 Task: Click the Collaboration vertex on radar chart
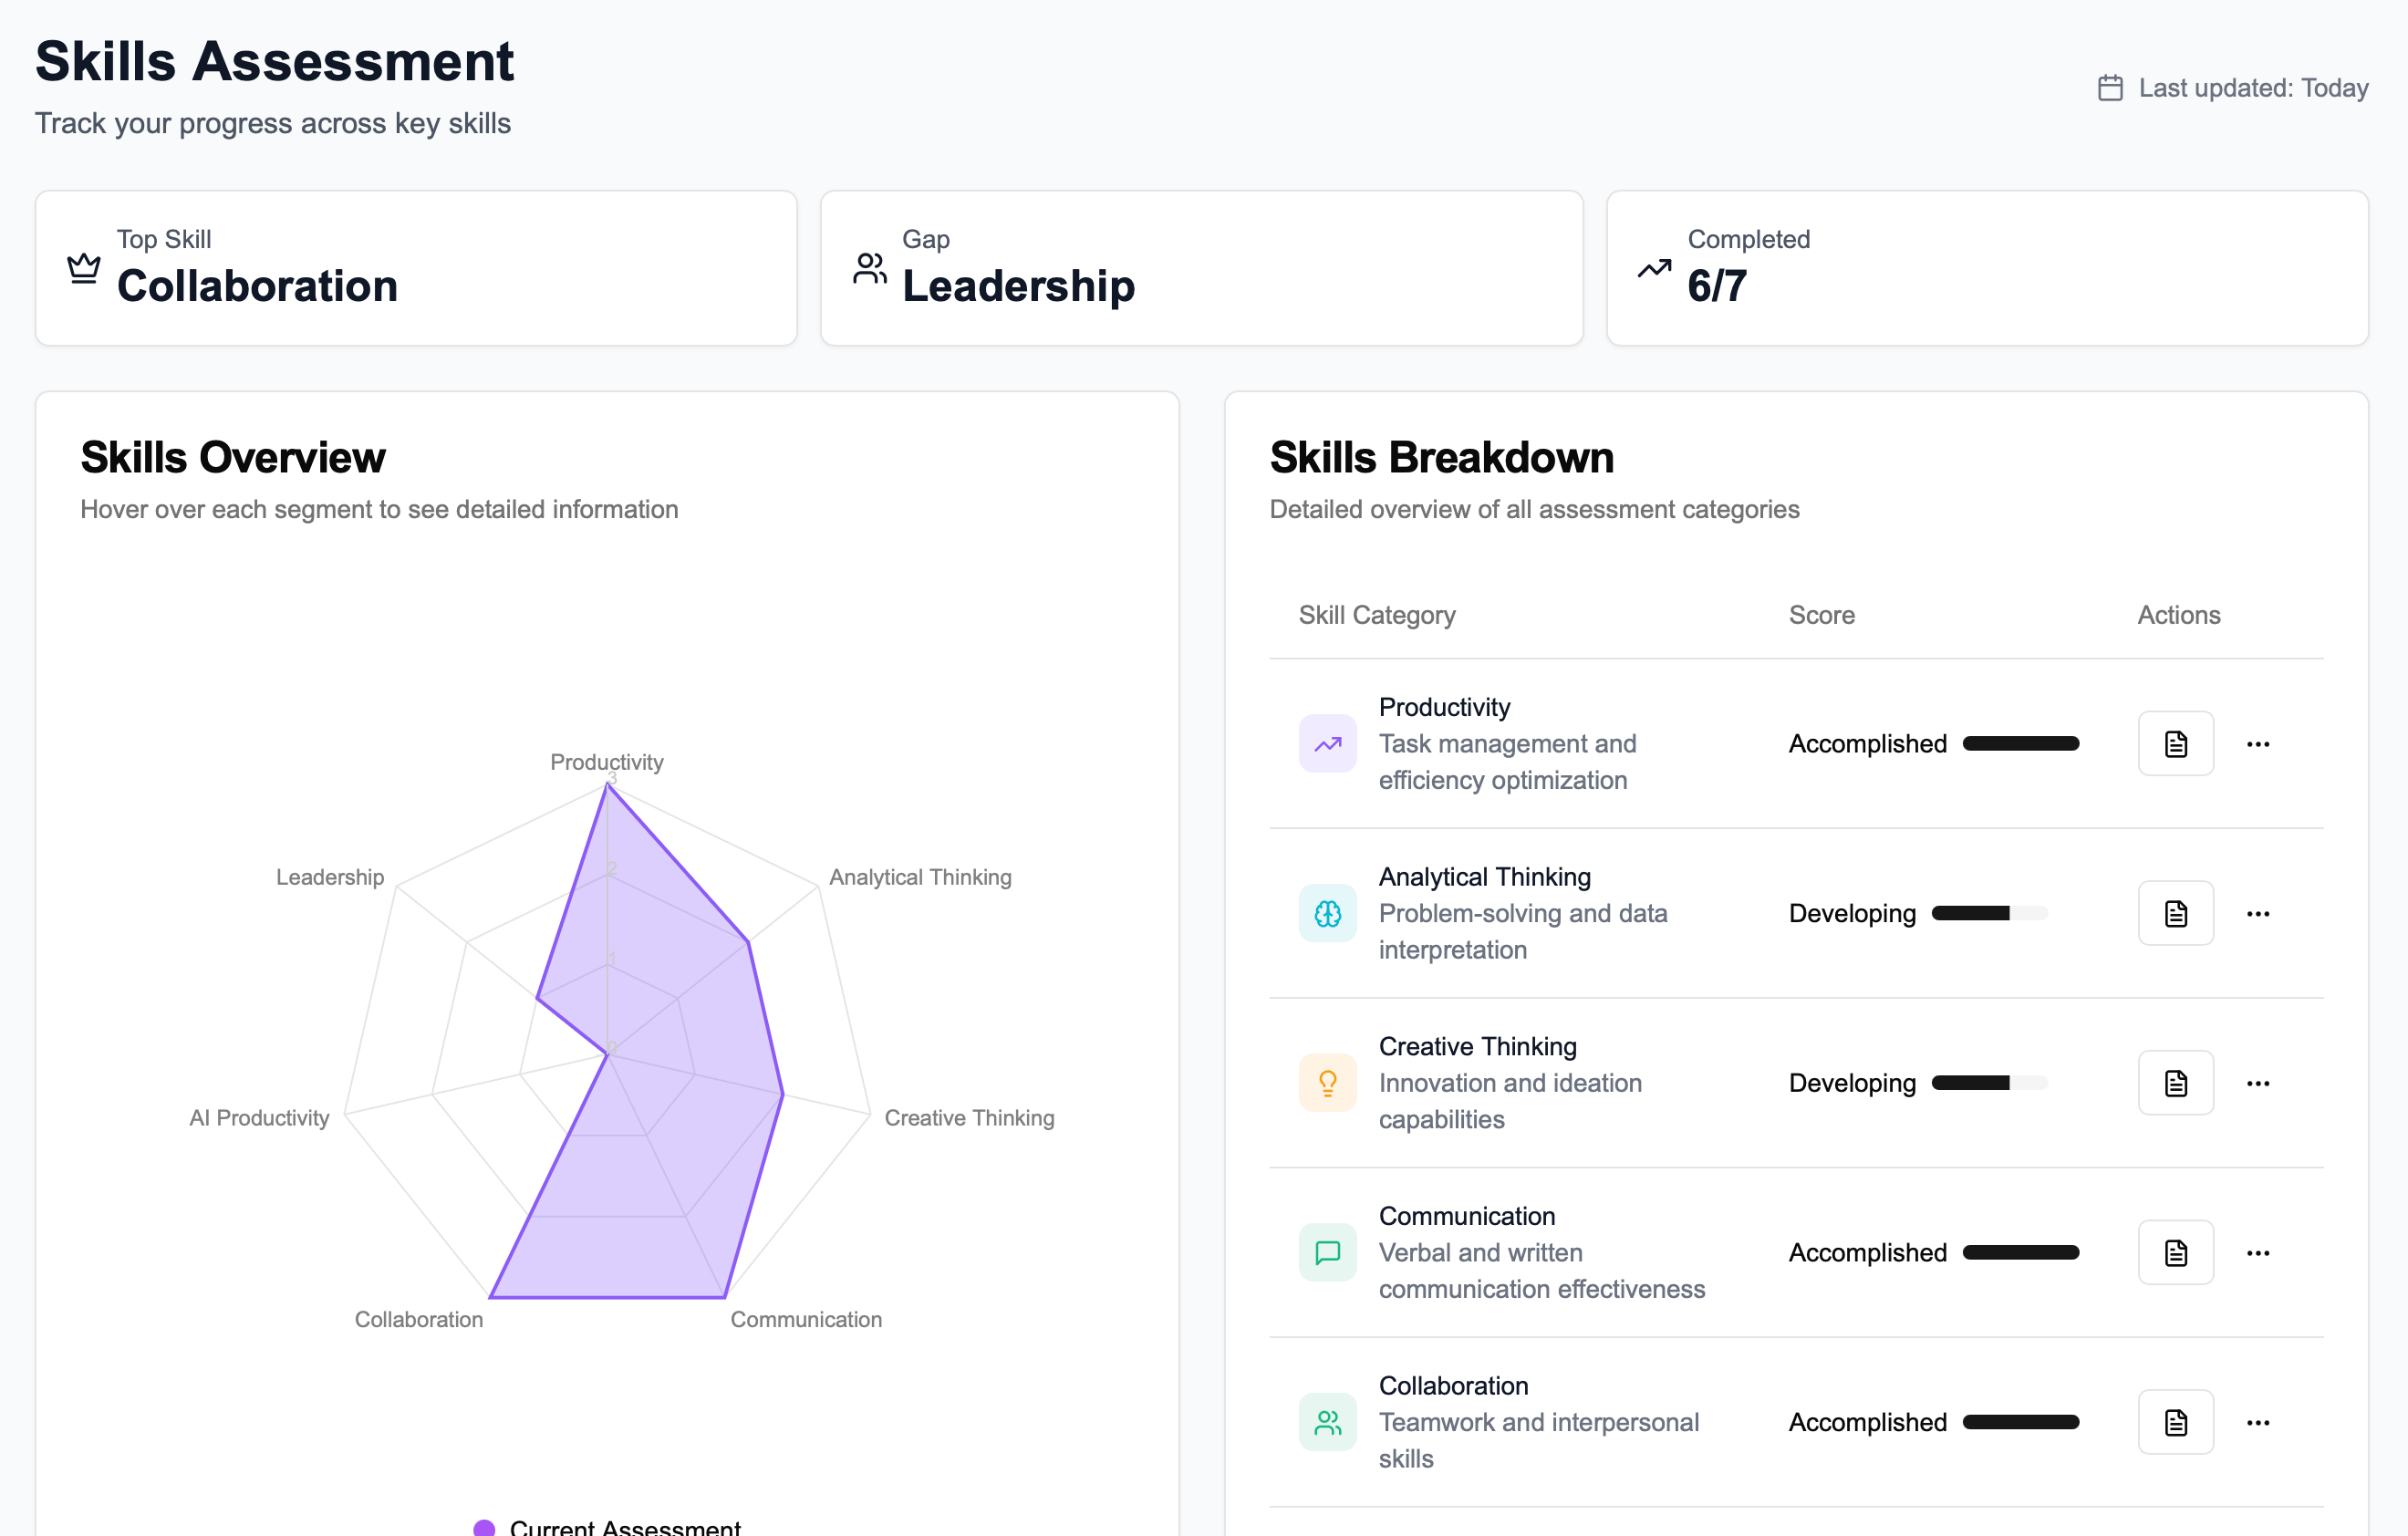pos(491,1297)
